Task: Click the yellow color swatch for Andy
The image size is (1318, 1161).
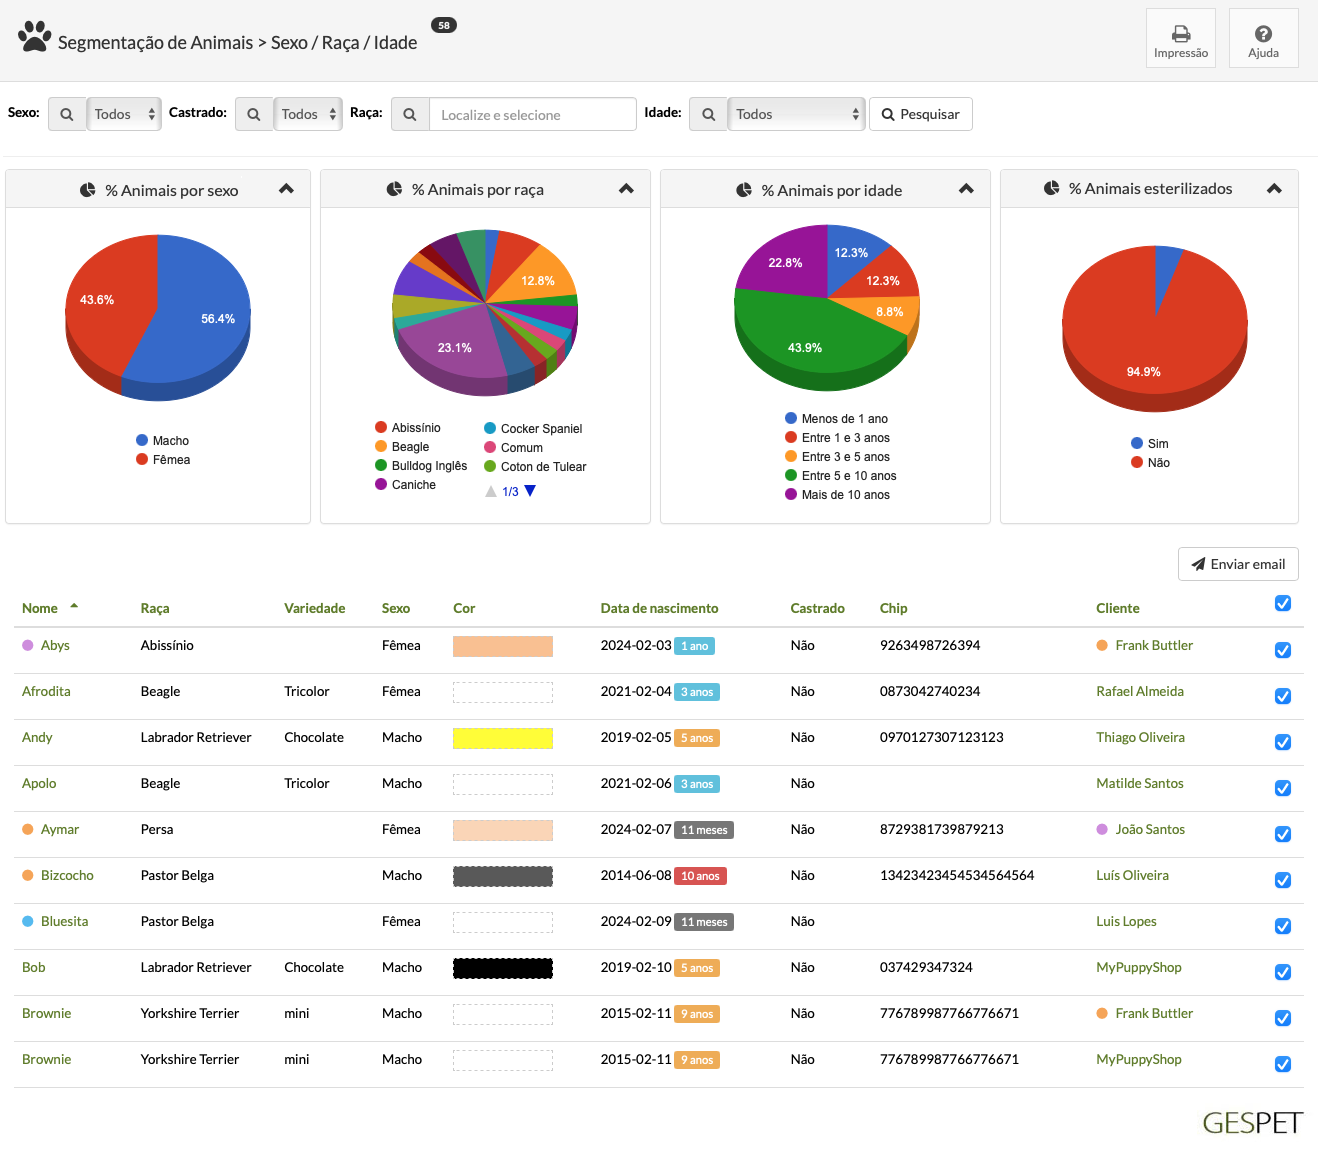Action: pyautogui.click(x=503, y=738)
